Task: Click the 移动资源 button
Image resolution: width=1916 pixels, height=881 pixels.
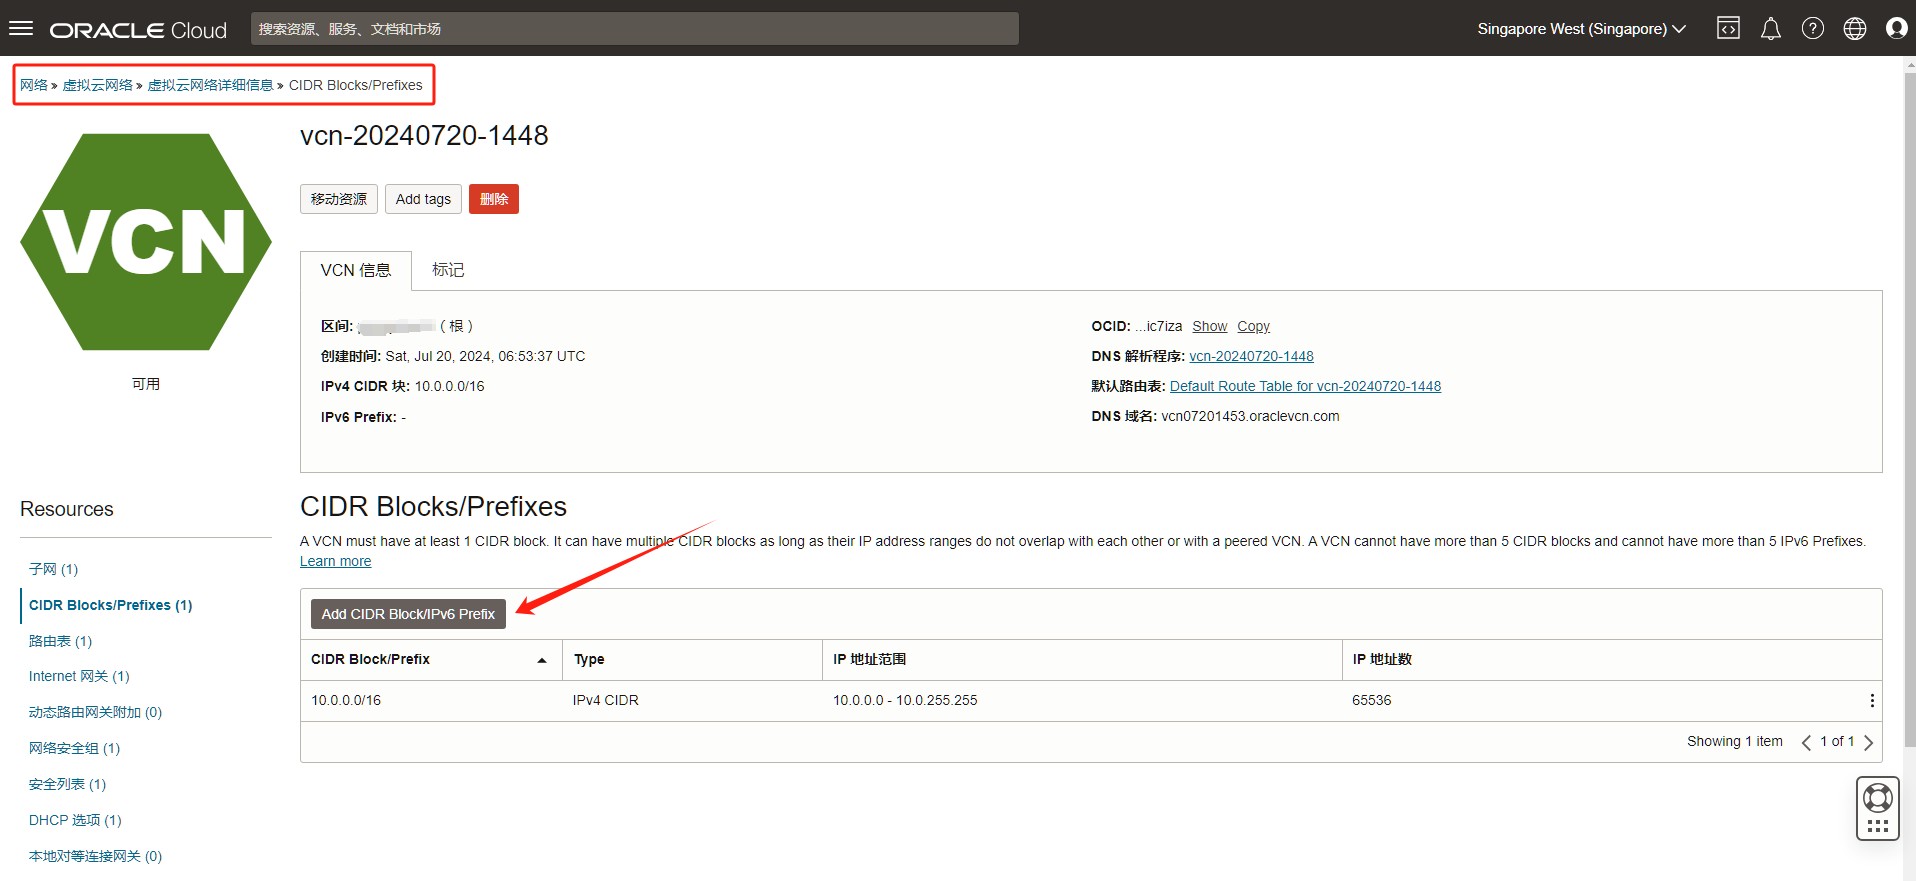Action: [x=339, y=199]
